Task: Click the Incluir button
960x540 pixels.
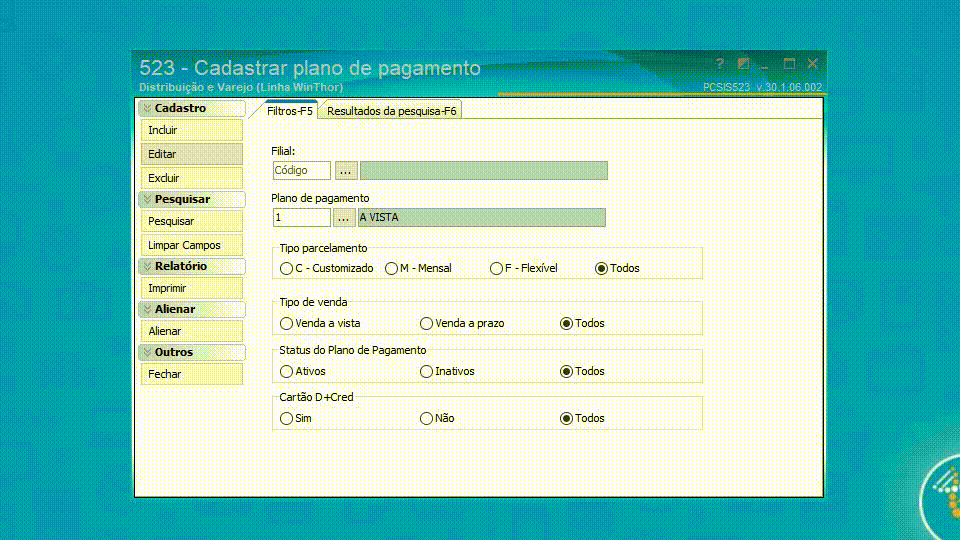Action: (192, 130)
